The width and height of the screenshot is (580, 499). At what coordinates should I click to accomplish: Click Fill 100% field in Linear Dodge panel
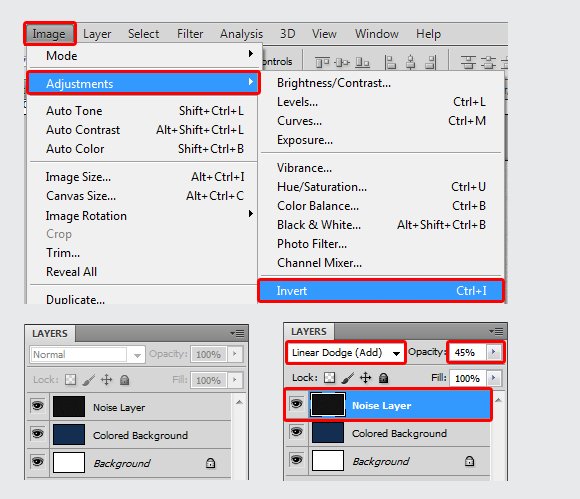pos(468,378)
